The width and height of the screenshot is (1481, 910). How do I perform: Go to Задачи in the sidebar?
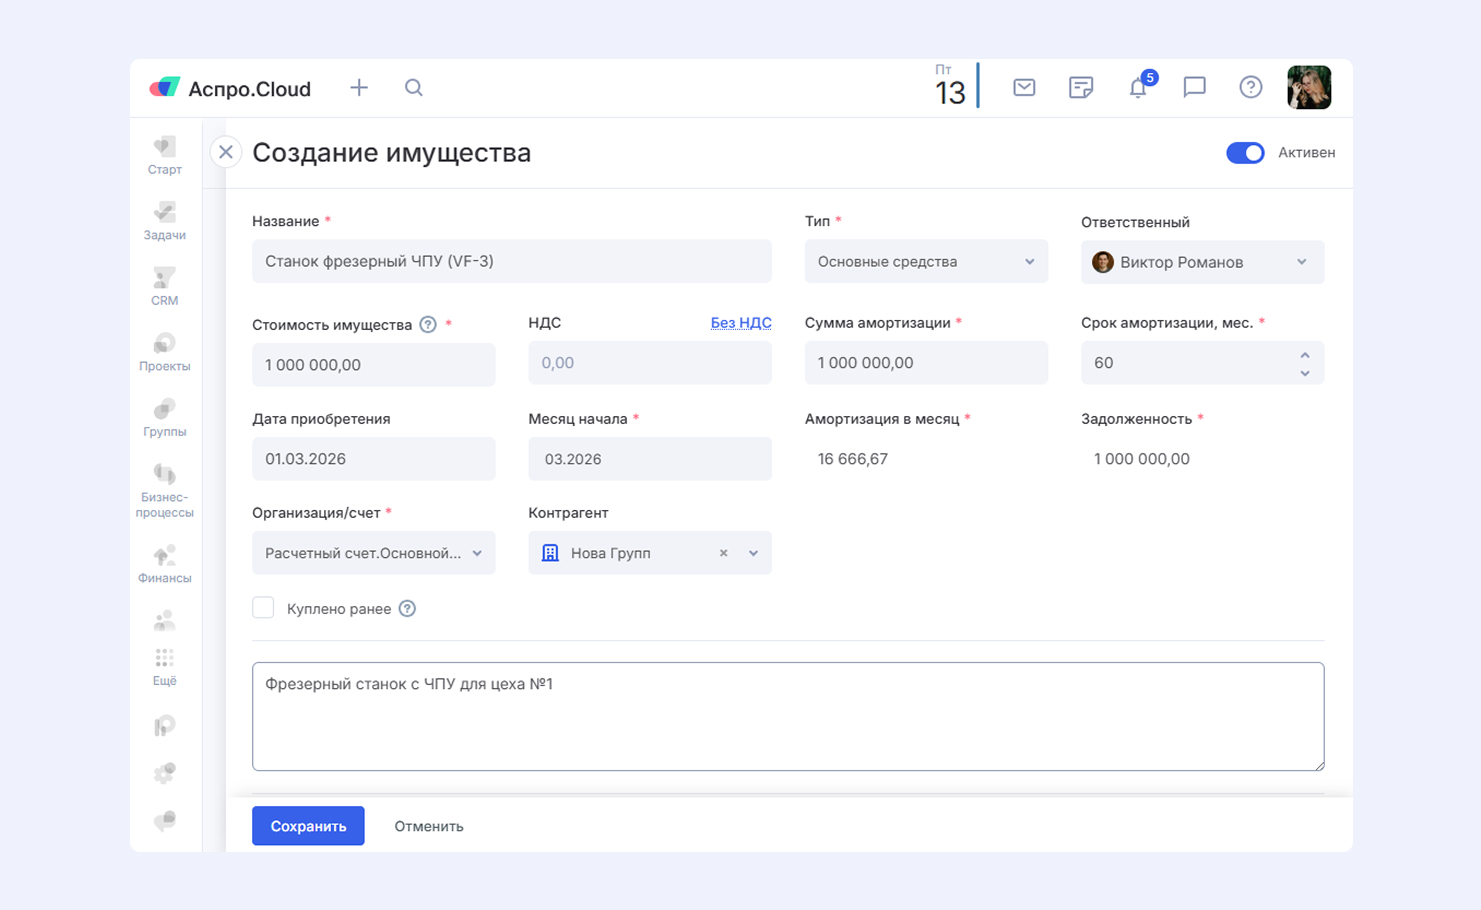click(x=165, y=221)
